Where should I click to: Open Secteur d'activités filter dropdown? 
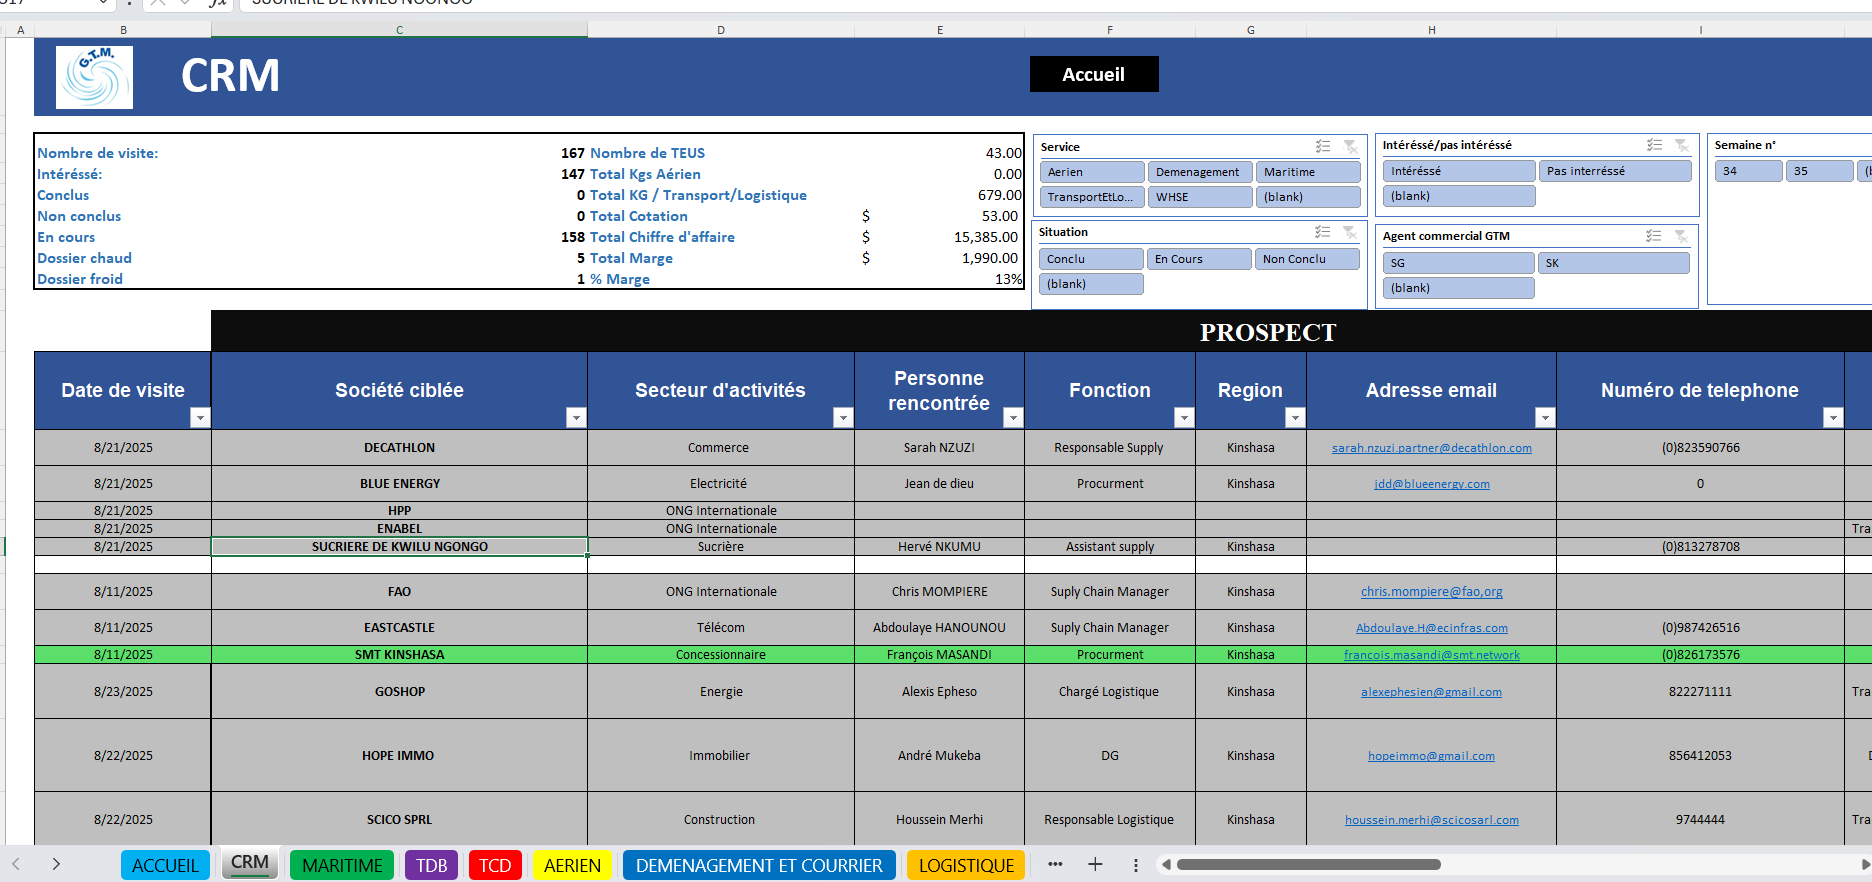coord(843,418)
